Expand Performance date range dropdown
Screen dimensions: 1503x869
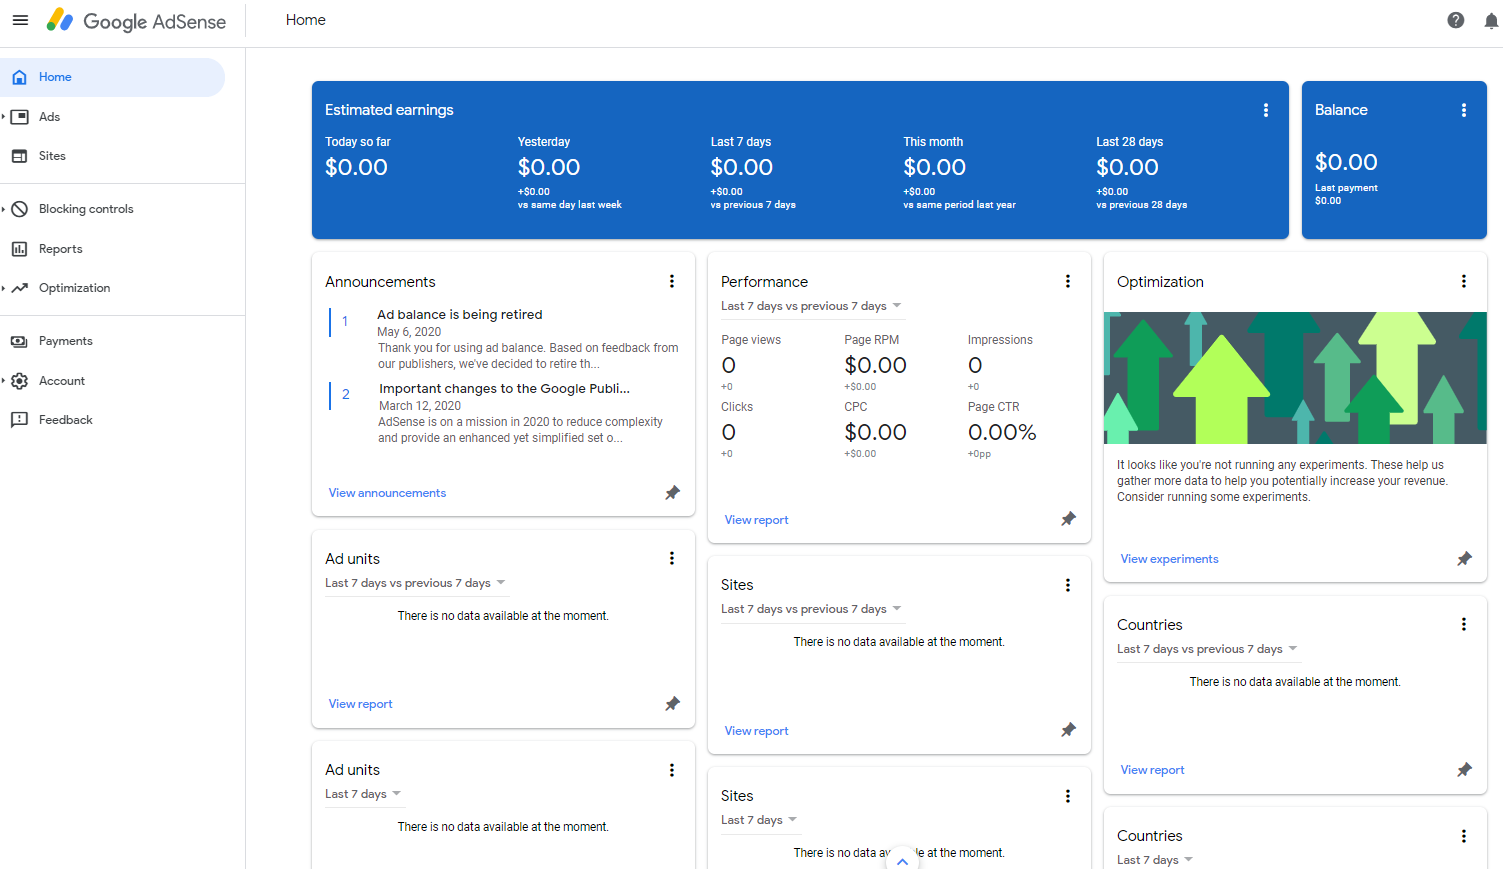coord(812,306)
